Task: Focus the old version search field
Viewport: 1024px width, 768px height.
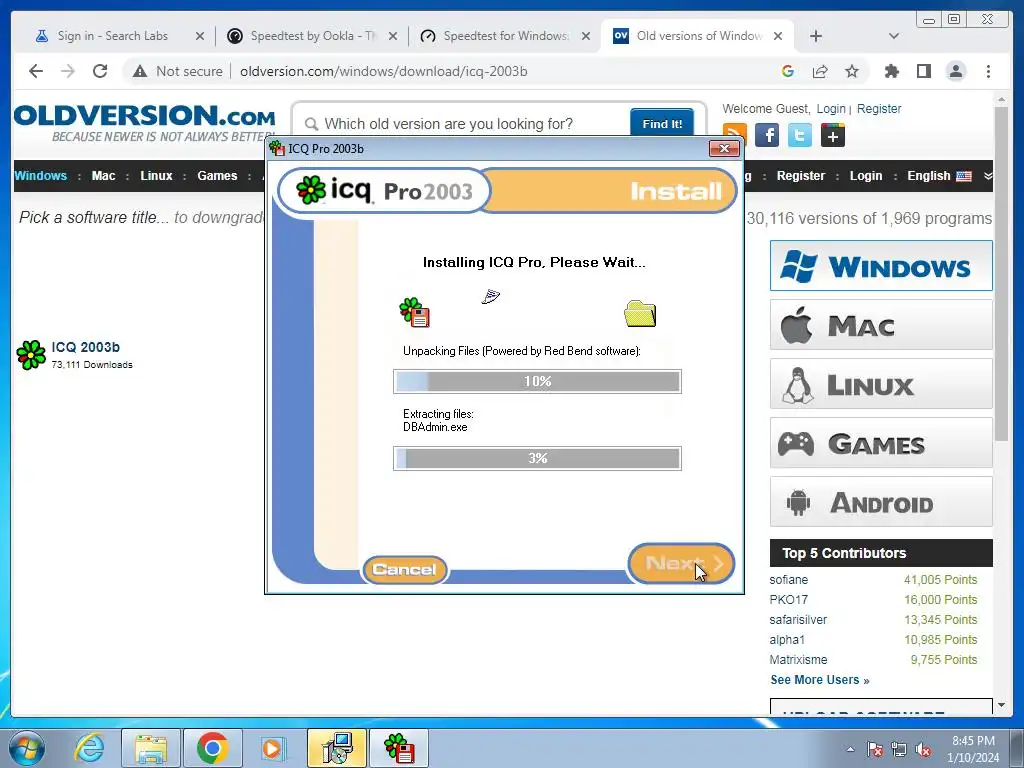Action: click(x=467, y=123)
